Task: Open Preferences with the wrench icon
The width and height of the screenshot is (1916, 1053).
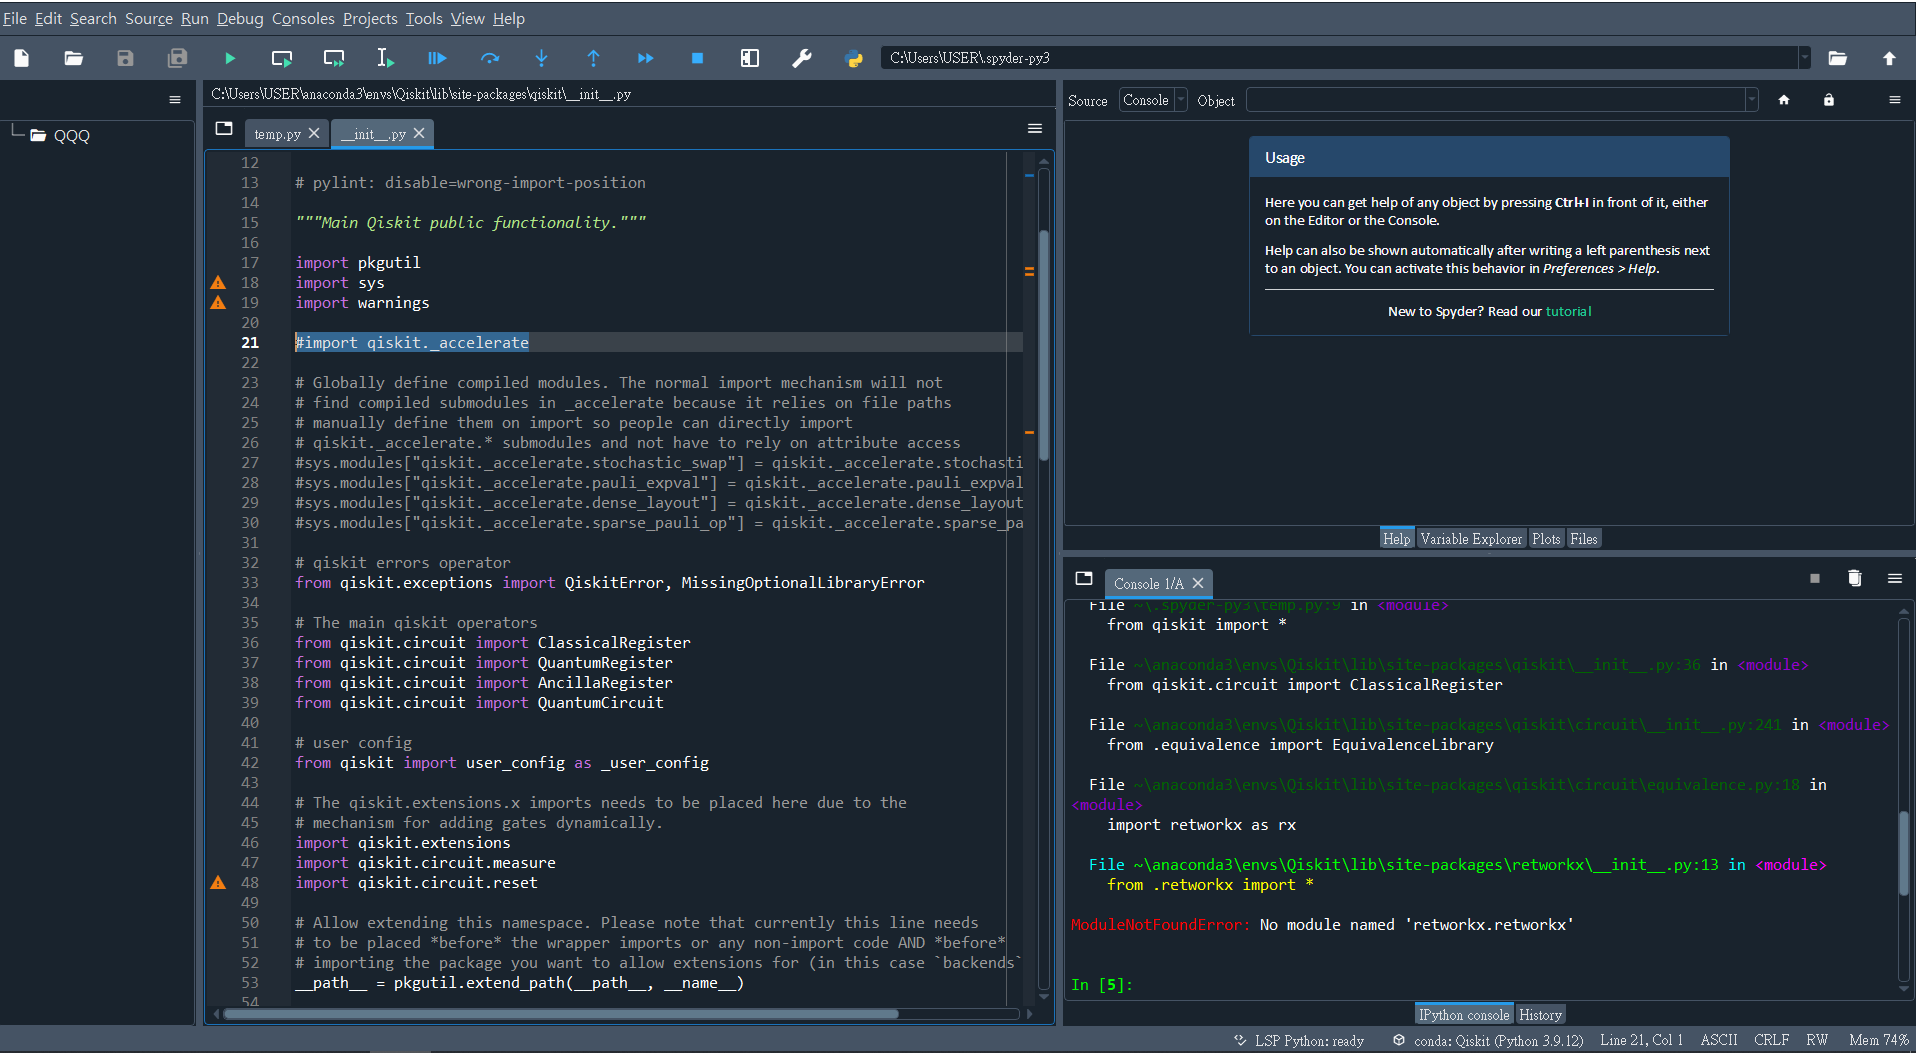Action: pyautogui.click(x=801, y=58)
